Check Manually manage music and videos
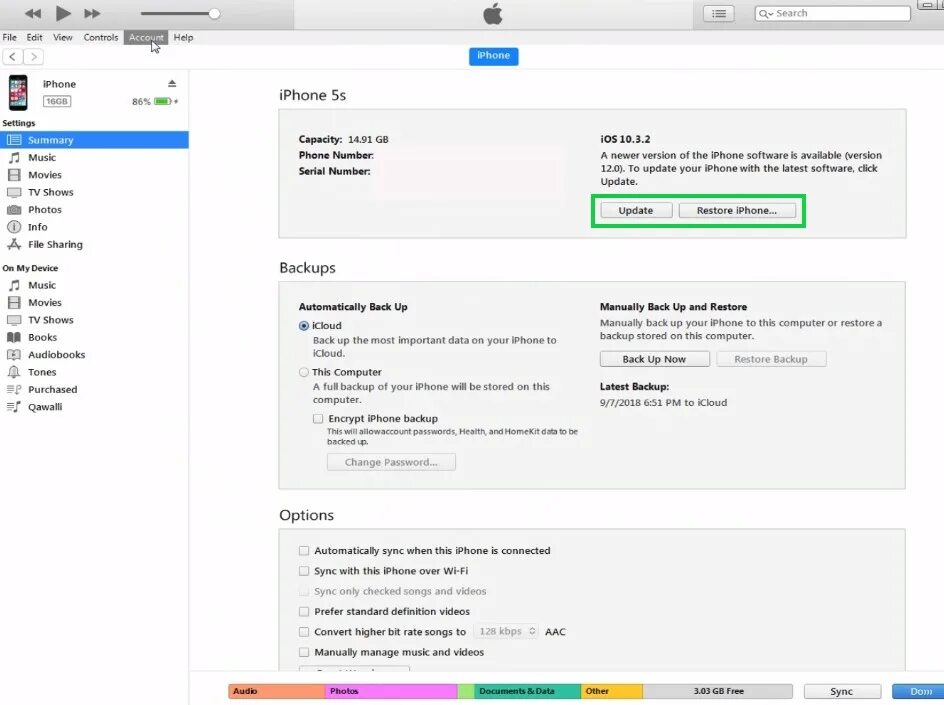Image resolution: width=944 pixels, height=705 pixels. click(x=304, y=652)
